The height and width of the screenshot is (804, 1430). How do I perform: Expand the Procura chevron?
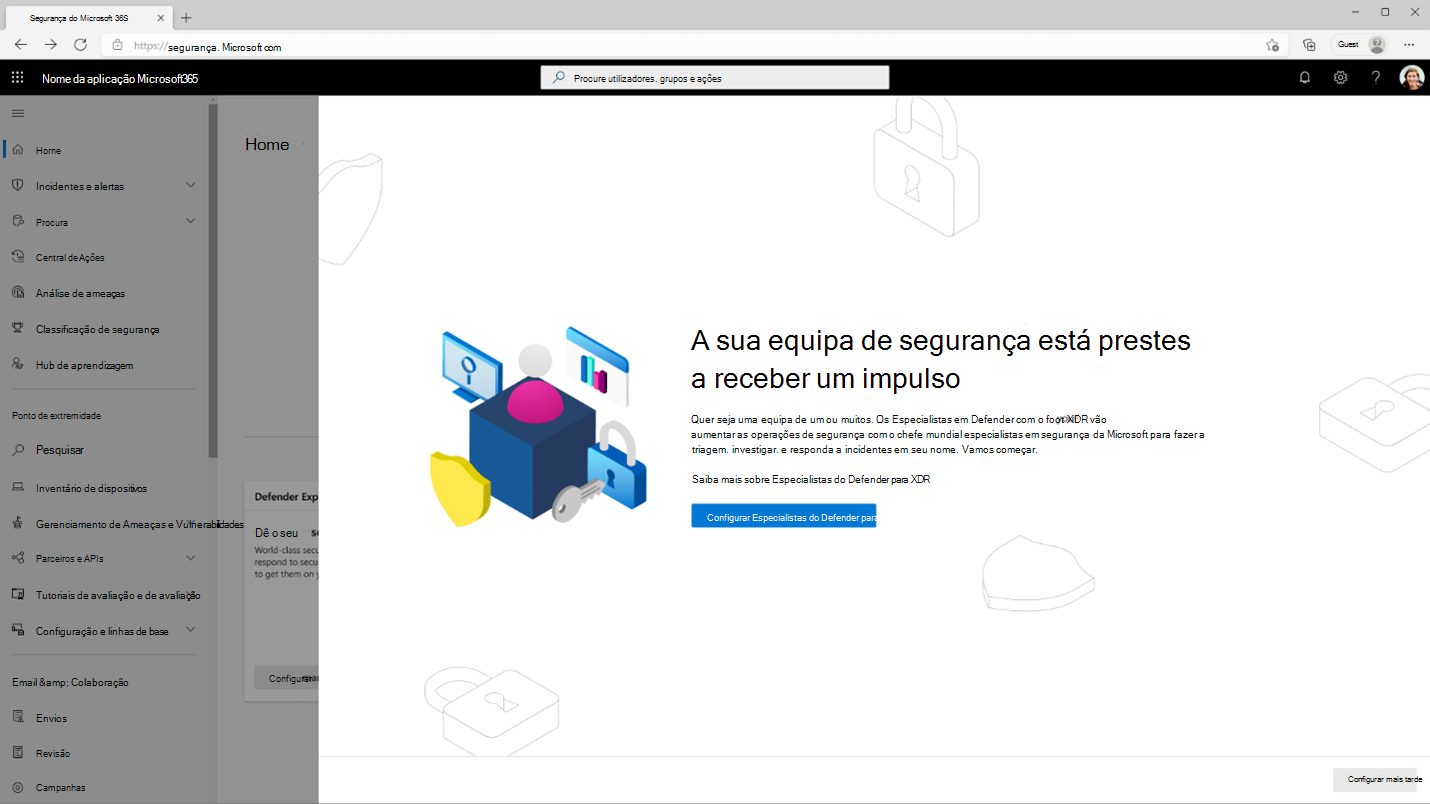(191, 221)
